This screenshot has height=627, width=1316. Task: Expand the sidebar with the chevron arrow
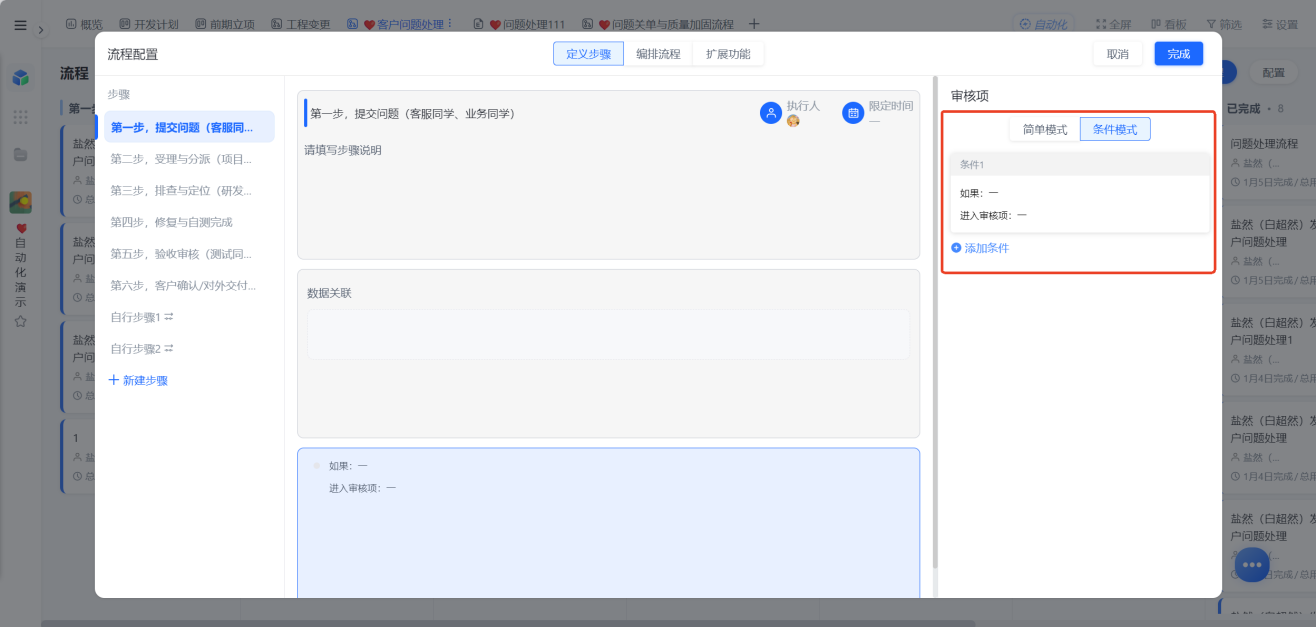coord(41,30)
